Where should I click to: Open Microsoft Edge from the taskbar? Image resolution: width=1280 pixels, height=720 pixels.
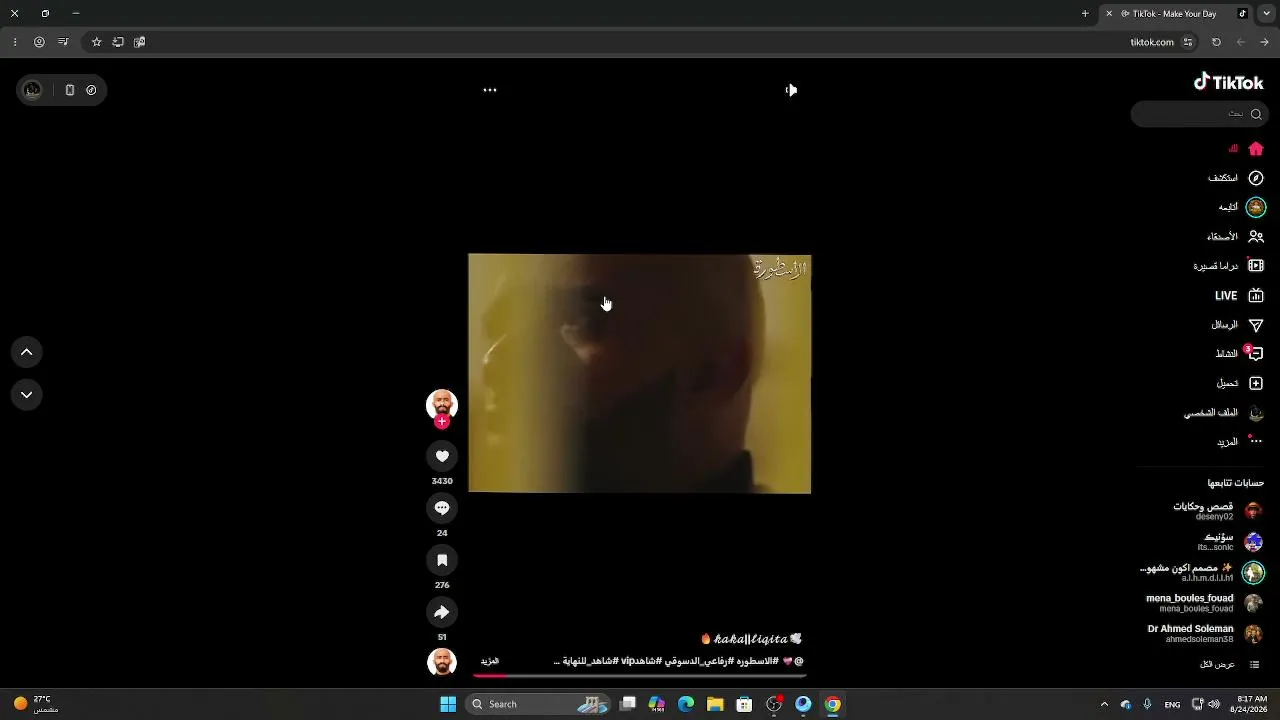(686, 704)
